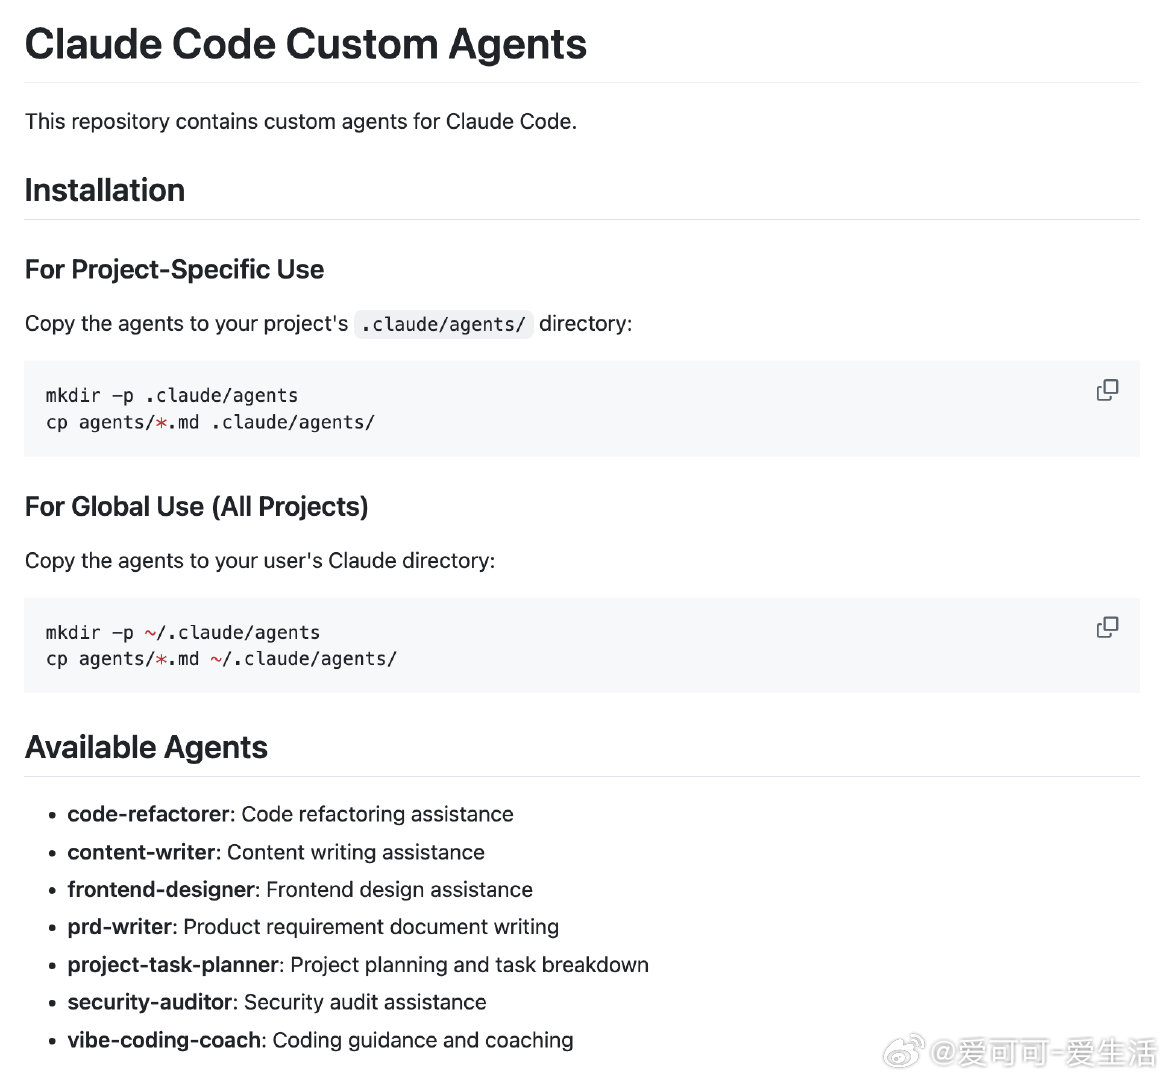The image size is (1168, 1080).
Task: Click 'Copy the agents to your user's Claude directory'
Action: click(x=260, y=561)
